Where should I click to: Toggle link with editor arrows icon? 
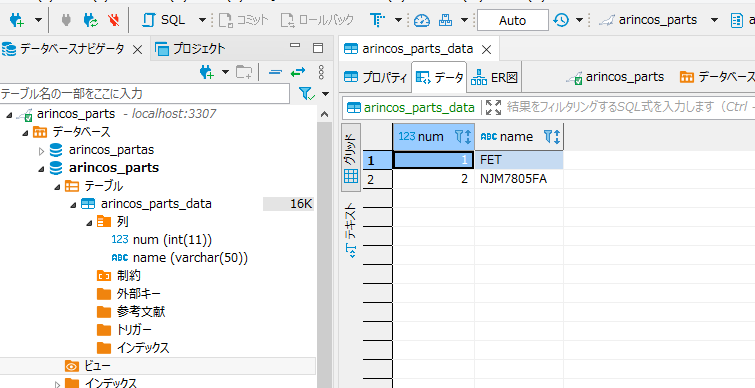[x=298, y=72]
